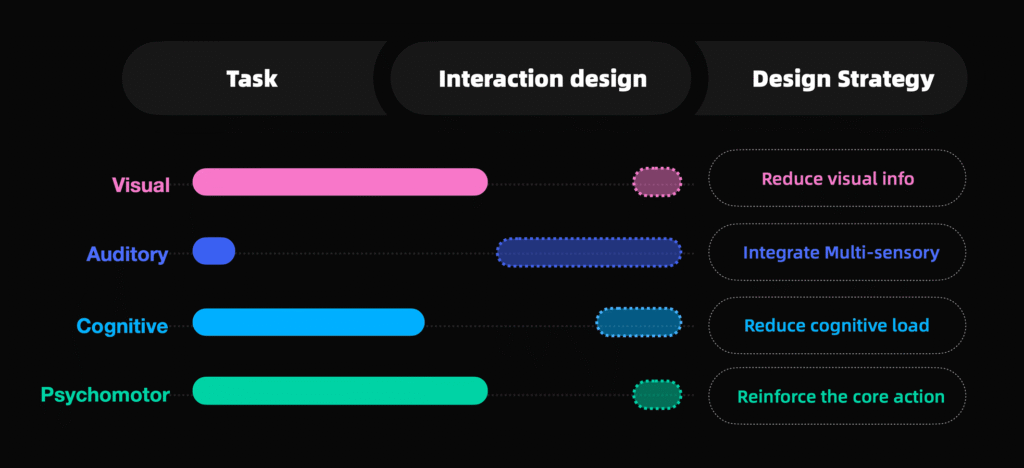The height and width of the screenshot is (468, 1024).
Task: Select the solid light-blue Cognitive task bar
Action: click(x=308, y=322)
